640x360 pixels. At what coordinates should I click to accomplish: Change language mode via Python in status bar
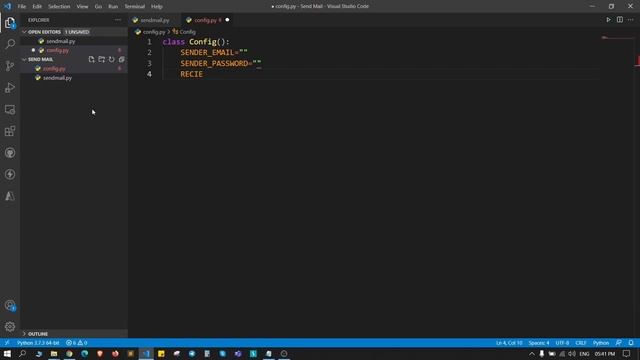(601, 343)
